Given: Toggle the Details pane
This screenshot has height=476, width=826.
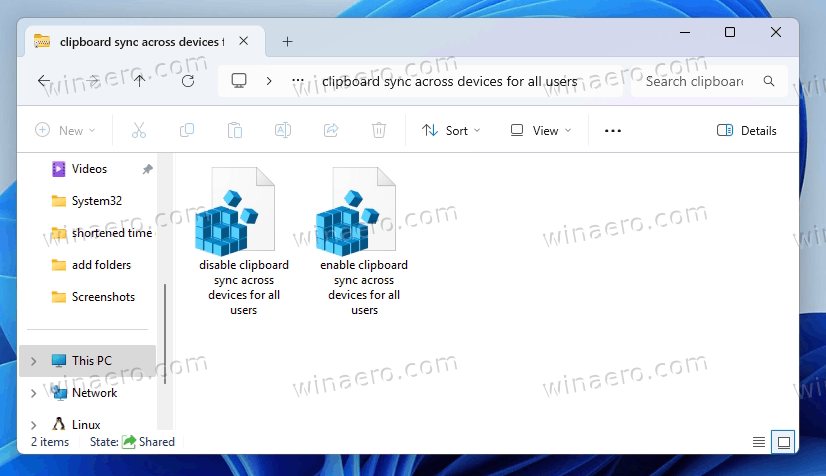Looking at the screenshot, I should click(x=746, y=131).
